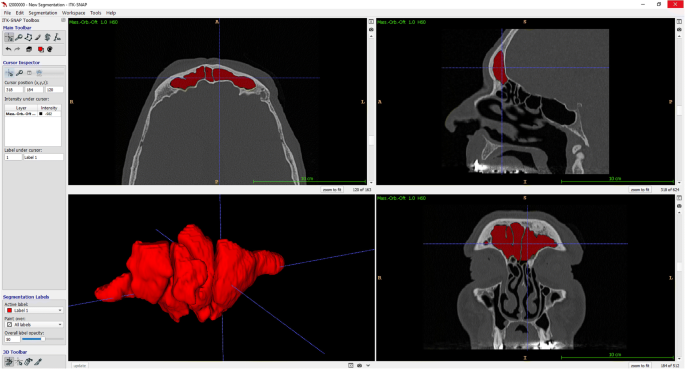Select the Polygon drawing tool
This screenshot has height=369, width=685.
28,38
